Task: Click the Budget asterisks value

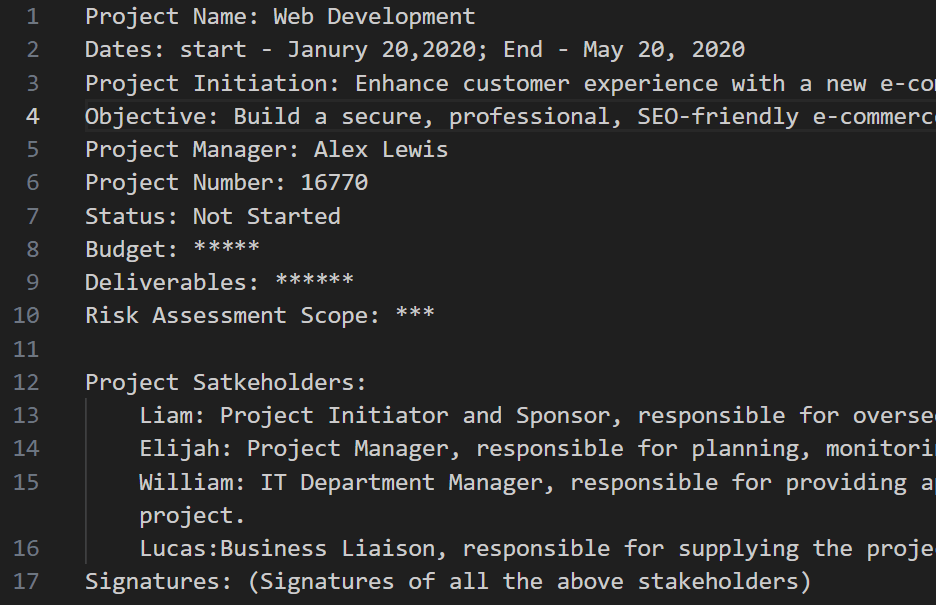Action: pyautogui.click(x=227, y=249)
